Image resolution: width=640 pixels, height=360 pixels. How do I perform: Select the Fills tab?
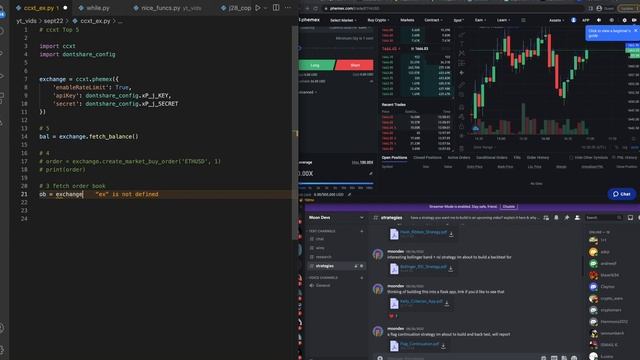[517, 158]
